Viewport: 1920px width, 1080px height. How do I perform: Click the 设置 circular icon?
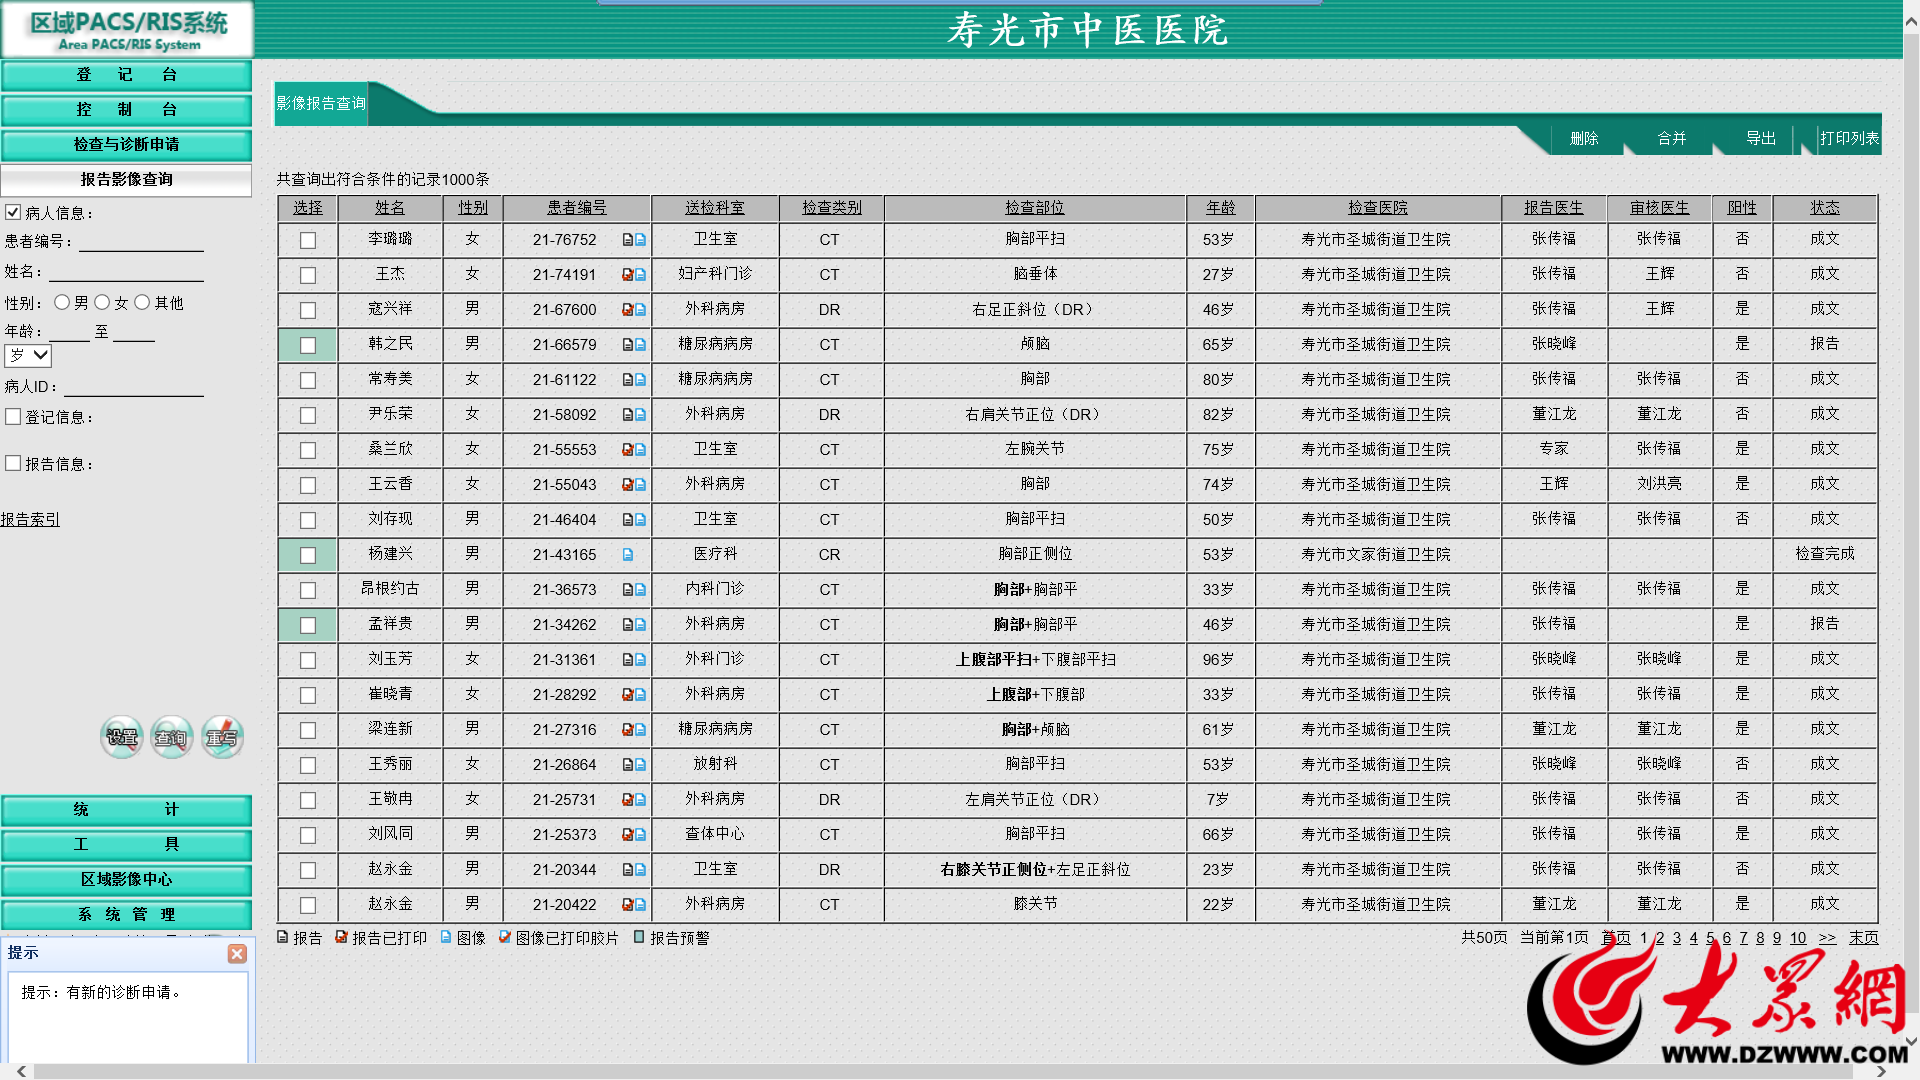[121, 738]
